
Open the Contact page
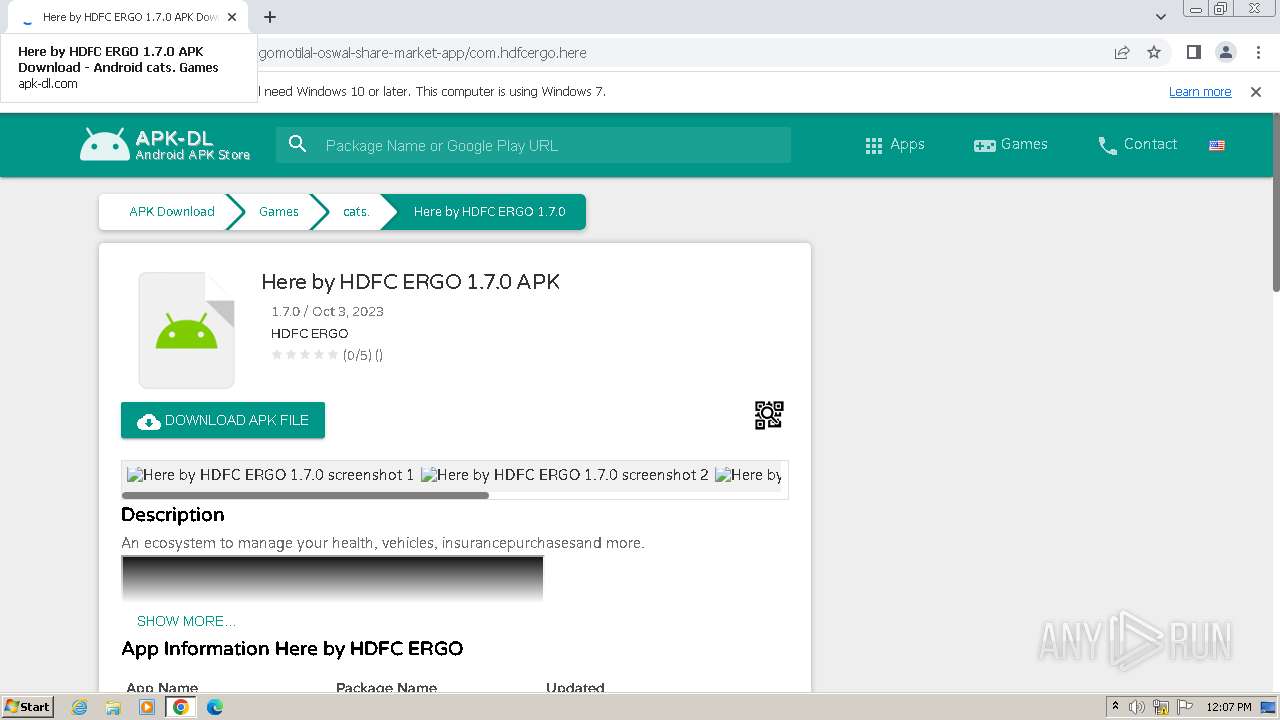click(x=1137, y=145)
